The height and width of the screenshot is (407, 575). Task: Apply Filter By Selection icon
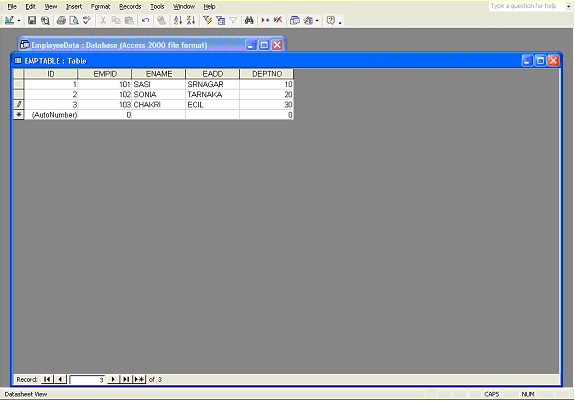click(x=208, y=21)
